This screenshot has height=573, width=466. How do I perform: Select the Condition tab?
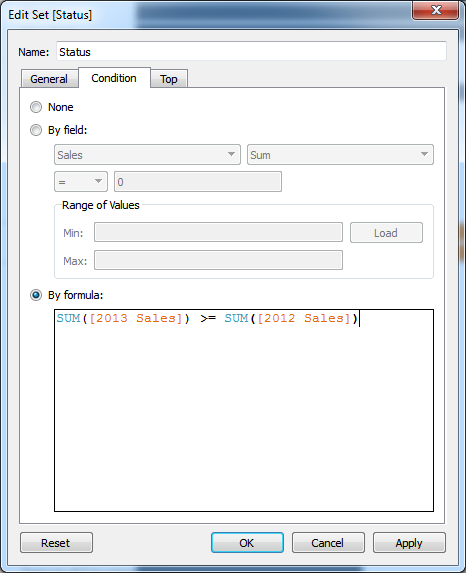(114, 78)
